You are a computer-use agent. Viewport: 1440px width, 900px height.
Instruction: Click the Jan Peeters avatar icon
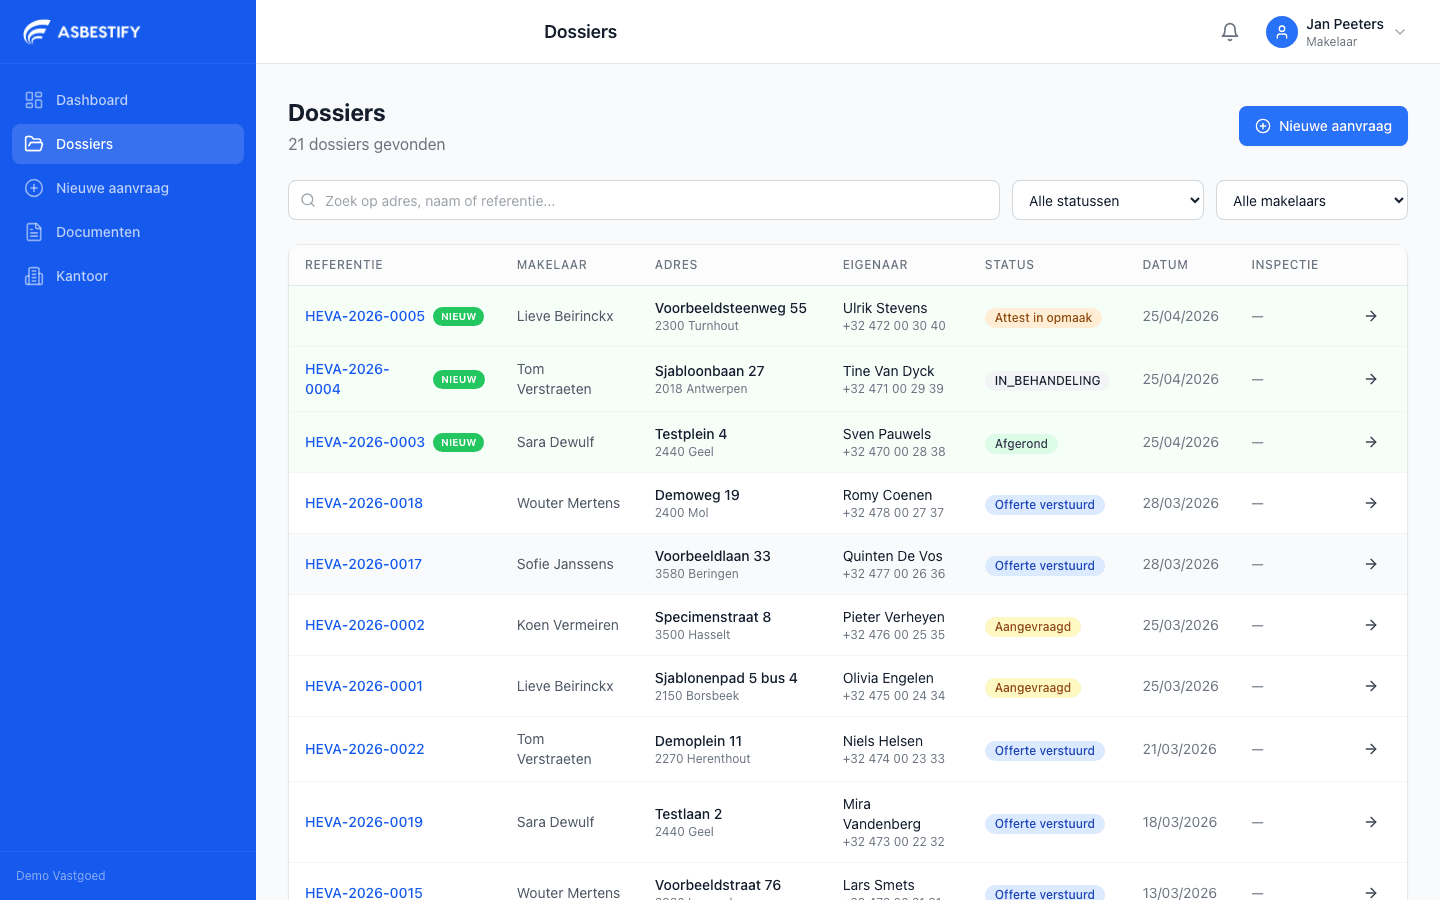pos(1281,32)
